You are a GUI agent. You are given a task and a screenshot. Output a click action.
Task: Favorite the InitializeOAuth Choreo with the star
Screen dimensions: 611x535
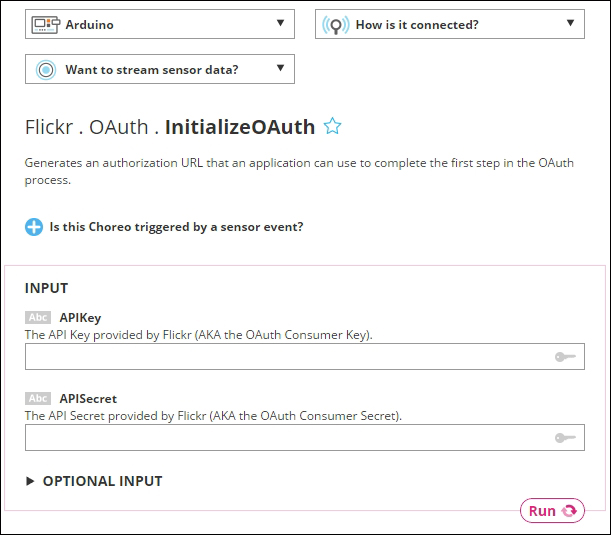(332, 126)
